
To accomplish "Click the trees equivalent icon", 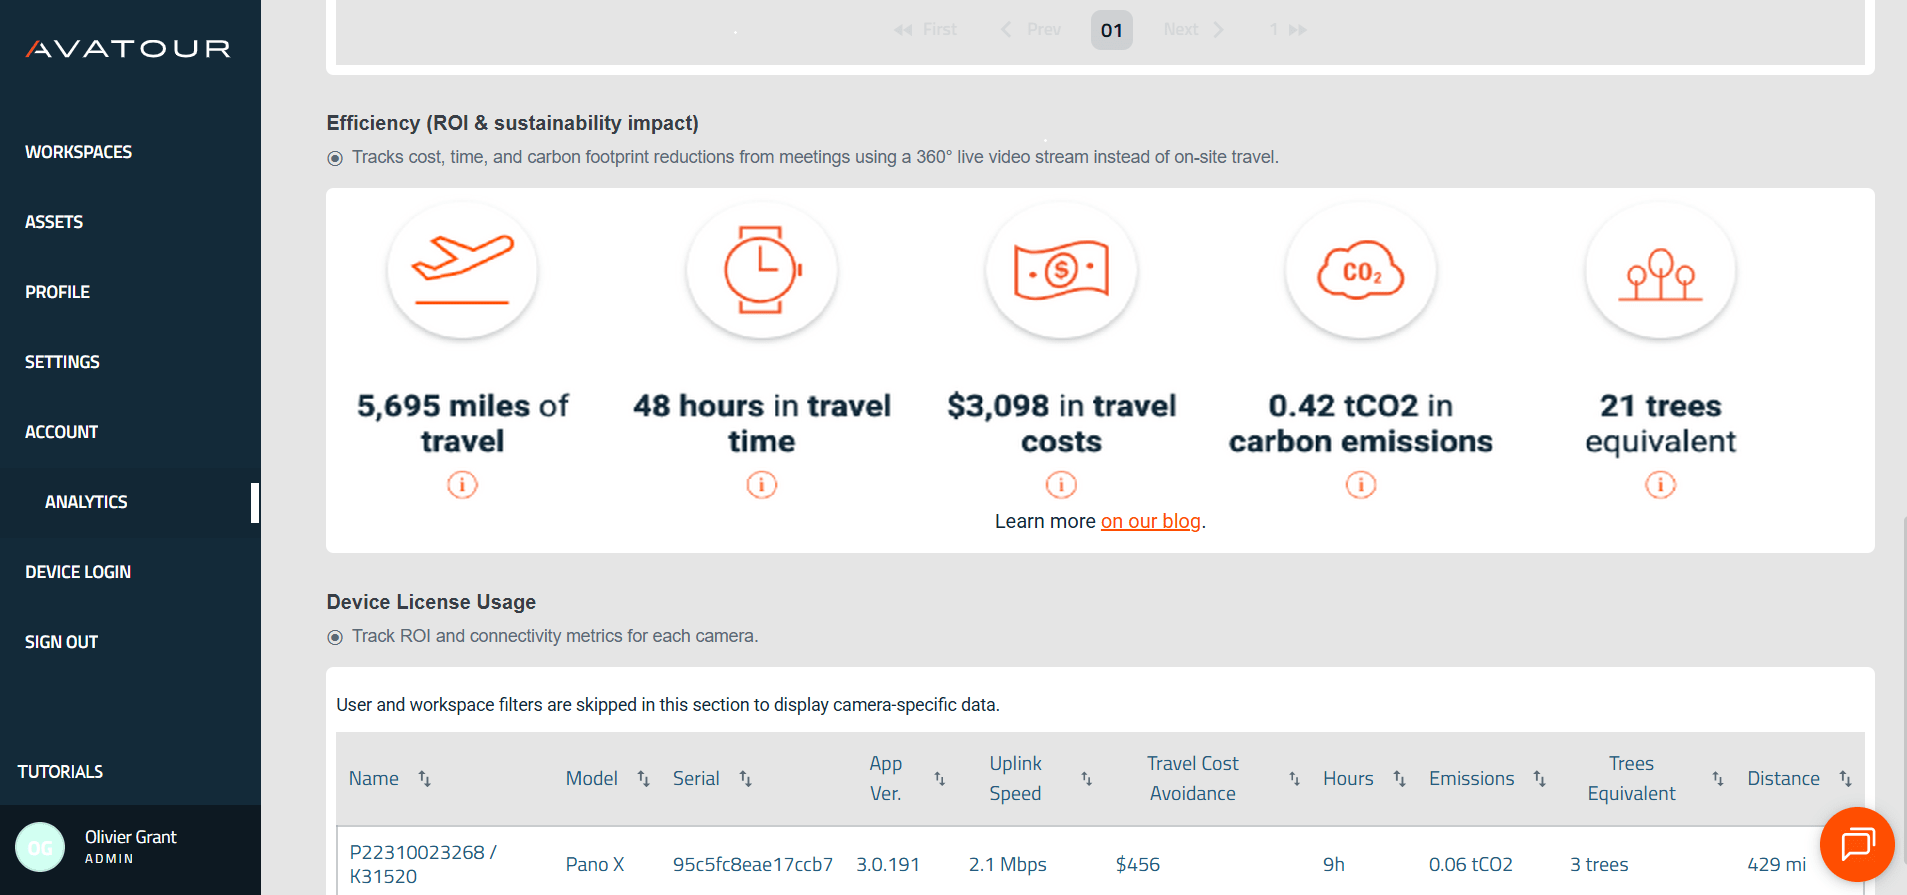I will tap(1660, 269).
